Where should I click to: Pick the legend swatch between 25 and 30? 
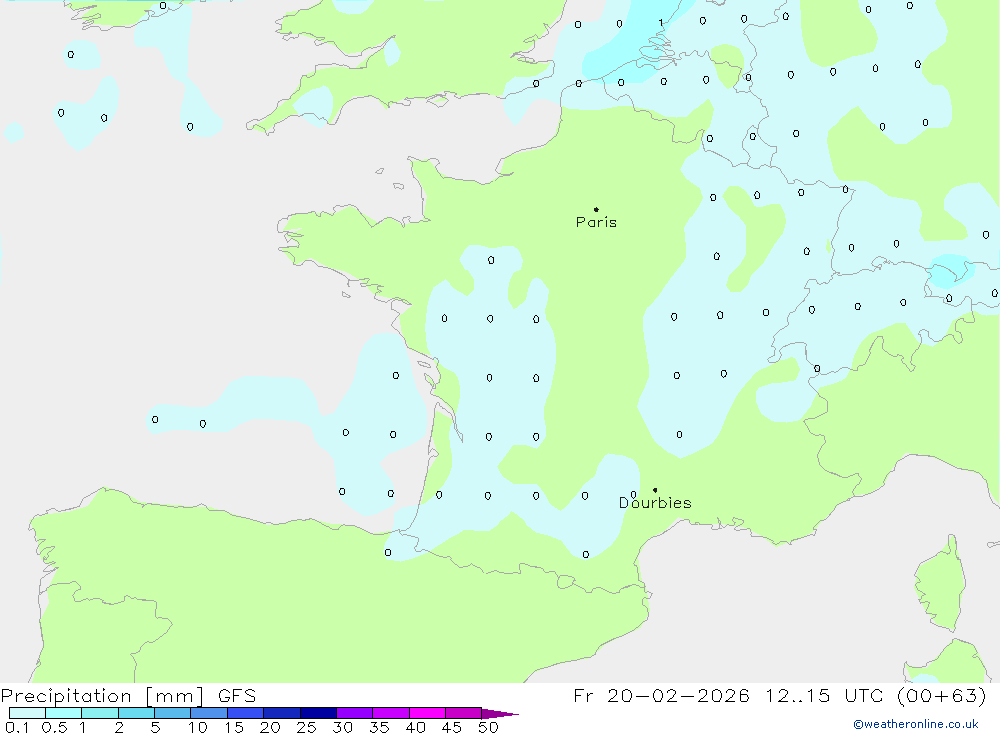318,713
